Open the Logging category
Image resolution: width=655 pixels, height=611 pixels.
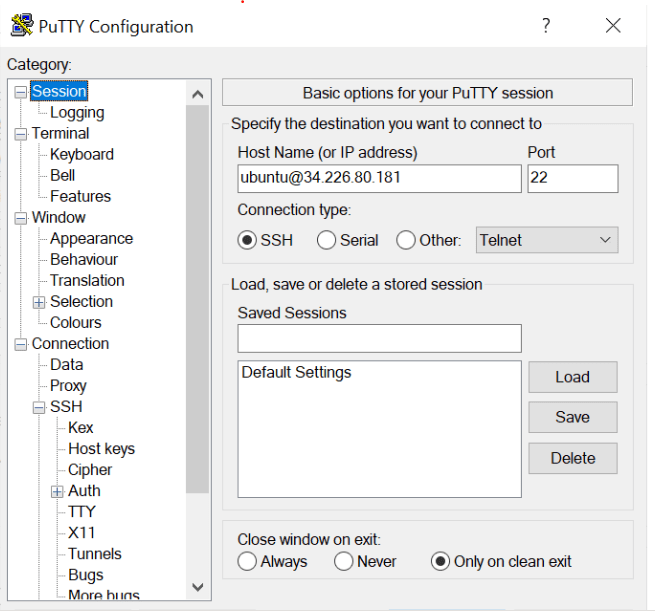coord(77,113)
